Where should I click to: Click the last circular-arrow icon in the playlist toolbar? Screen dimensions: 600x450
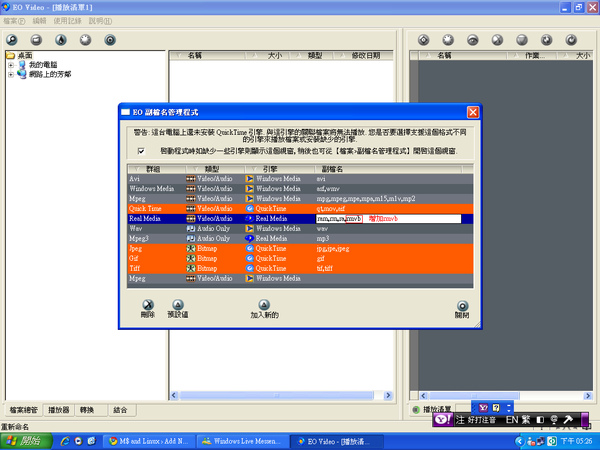coord(571,40)
